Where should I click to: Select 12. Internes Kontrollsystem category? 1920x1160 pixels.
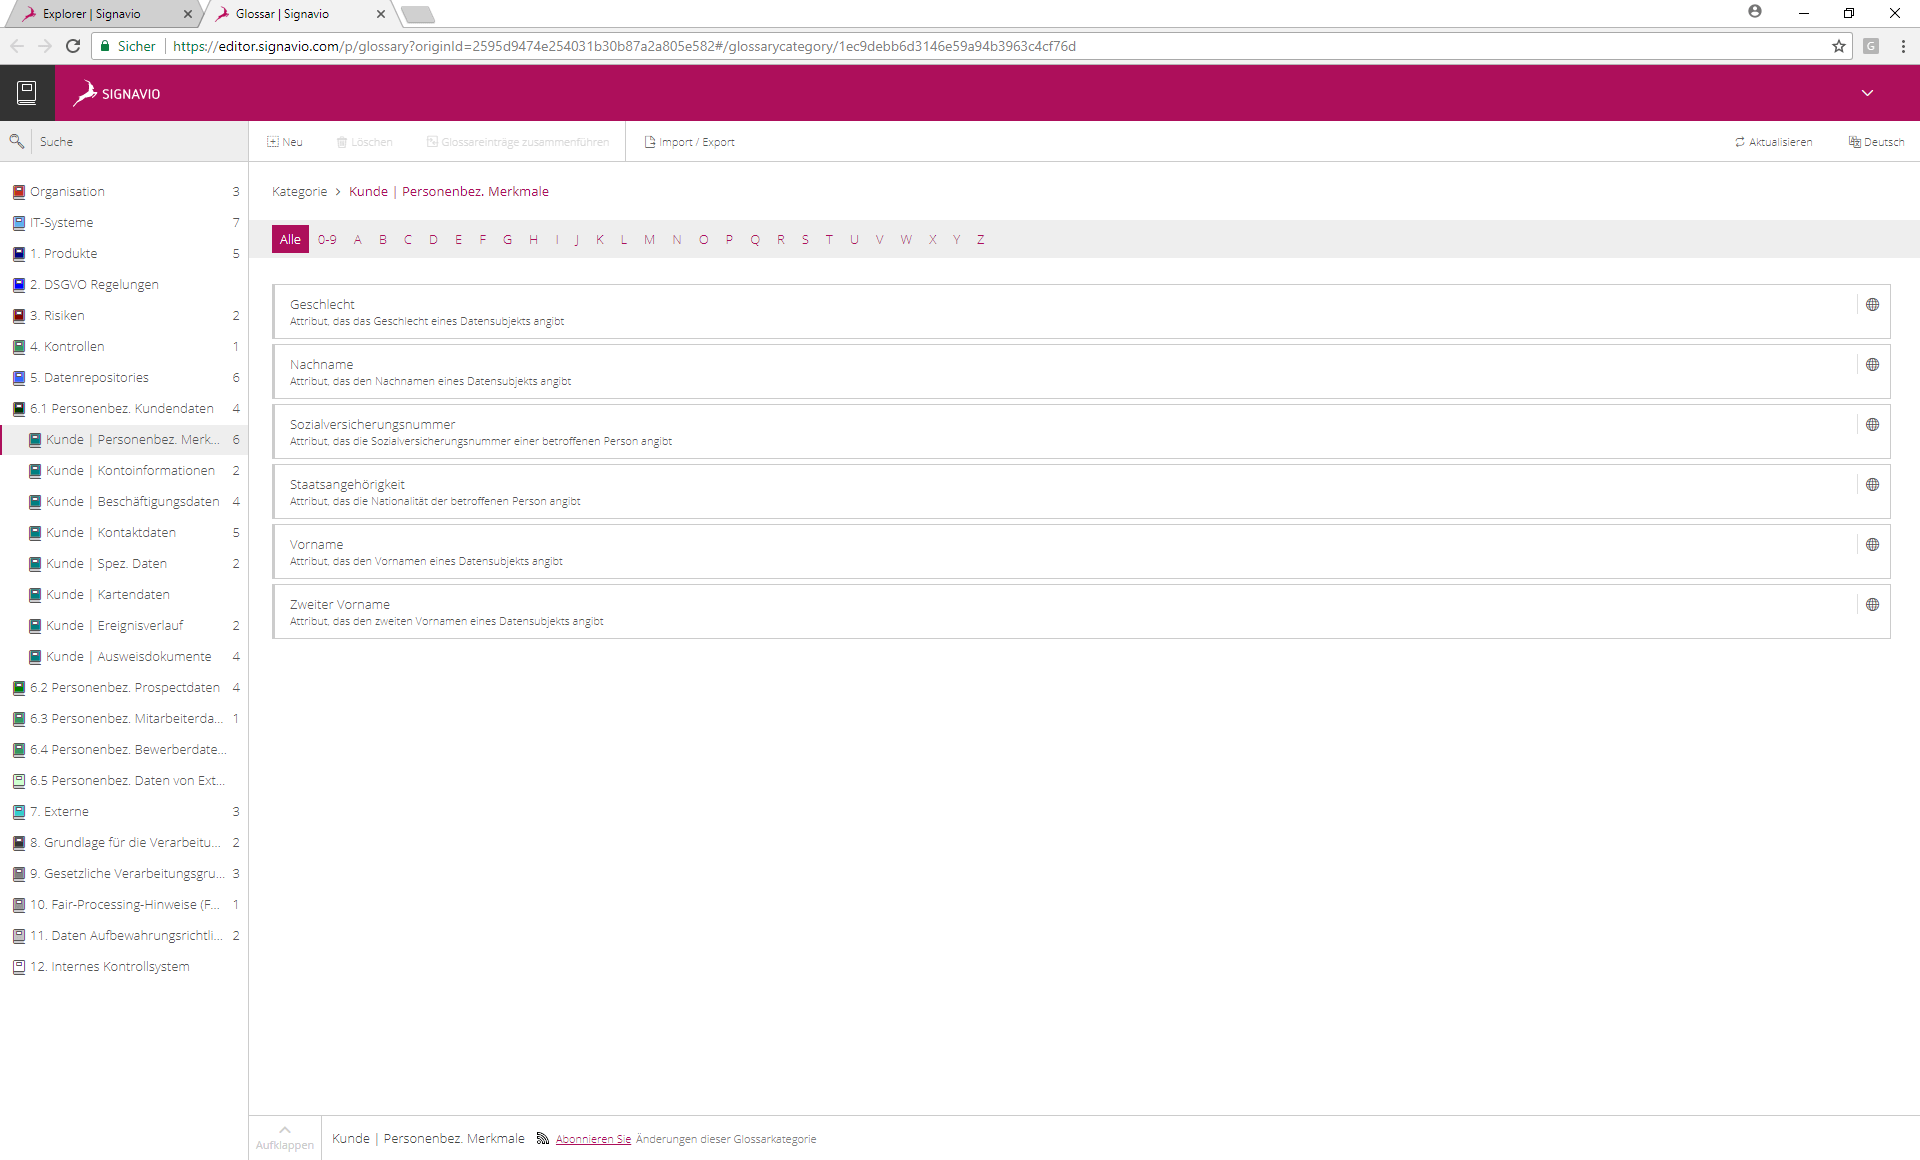(x=124, y=967)
